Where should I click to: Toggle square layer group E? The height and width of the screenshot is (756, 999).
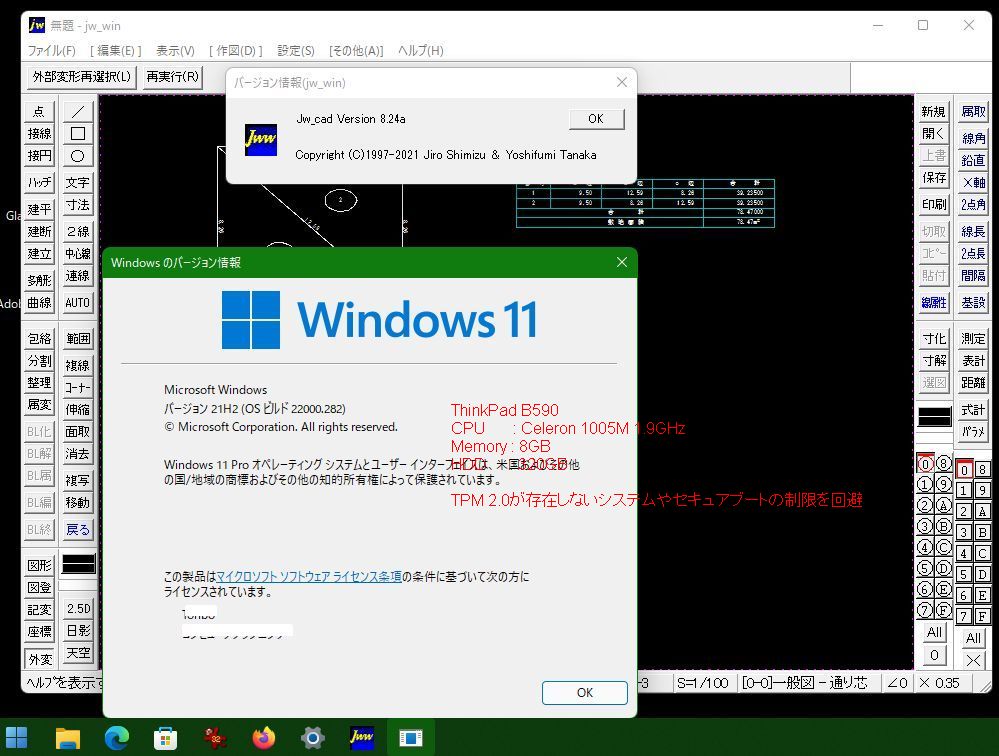[982, 595]
